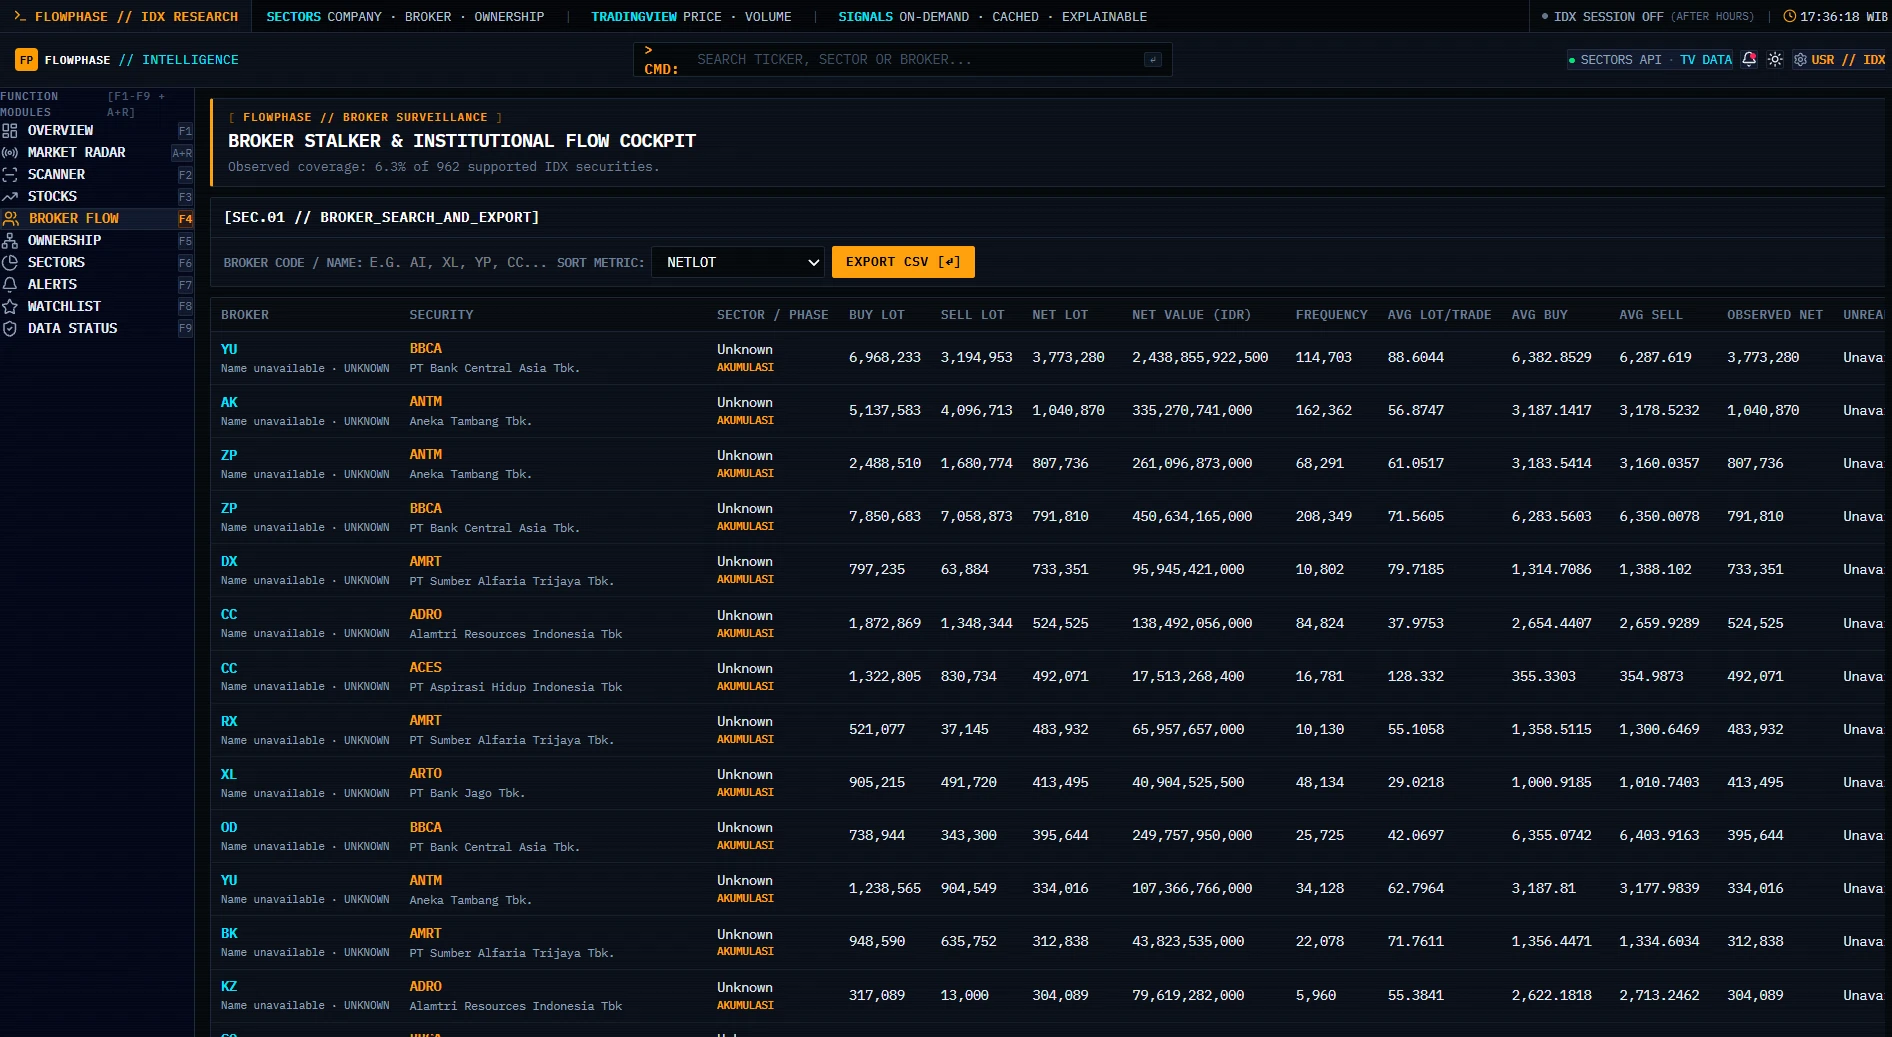Screen dimensions: 1892x1037
Task: Select the Data Status menu label
Action: click(x=72, y=329)
